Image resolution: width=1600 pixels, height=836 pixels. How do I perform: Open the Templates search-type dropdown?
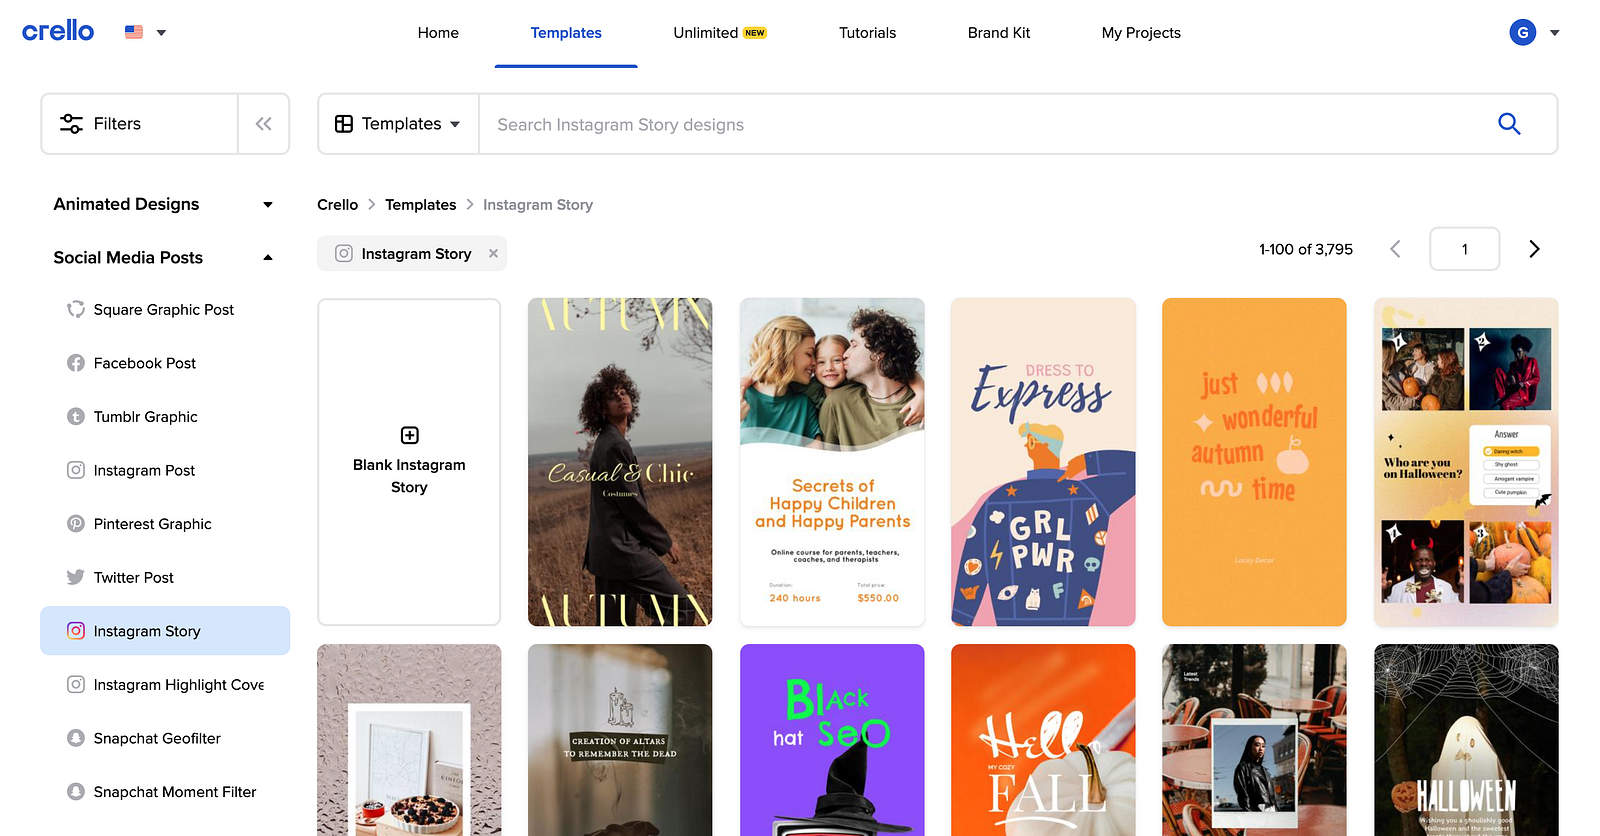[399, 124]
